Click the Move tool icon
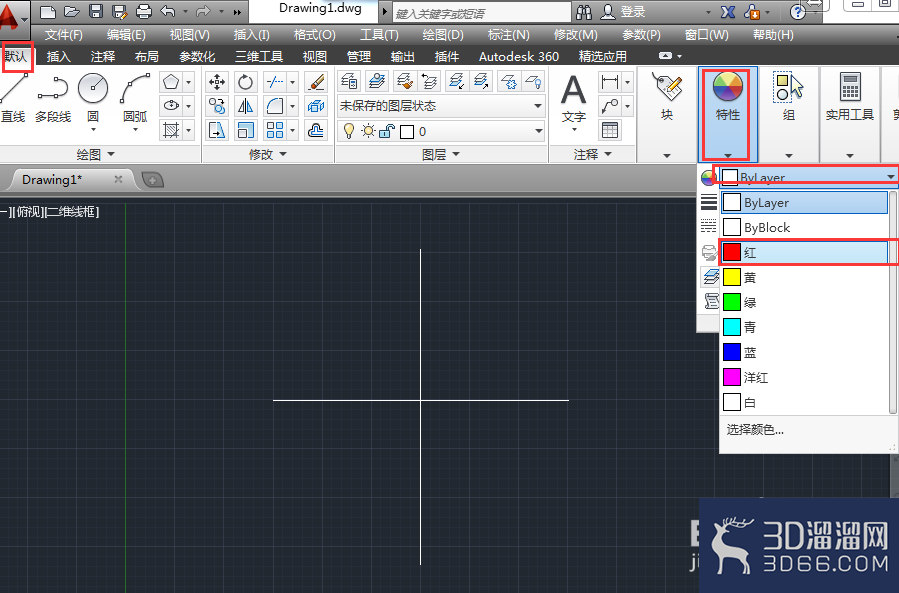This screenshot has width=899, height=593. 217,82
